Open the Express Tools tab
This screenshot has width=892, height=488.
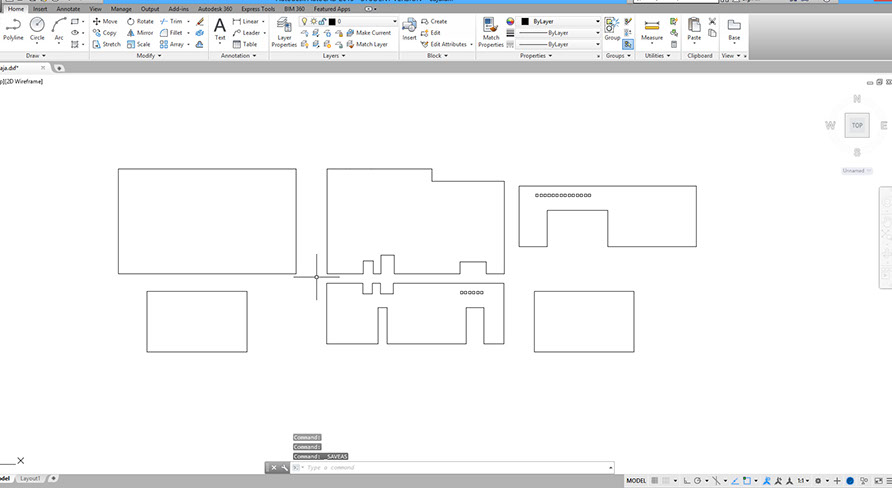click(x=258, y=9)
